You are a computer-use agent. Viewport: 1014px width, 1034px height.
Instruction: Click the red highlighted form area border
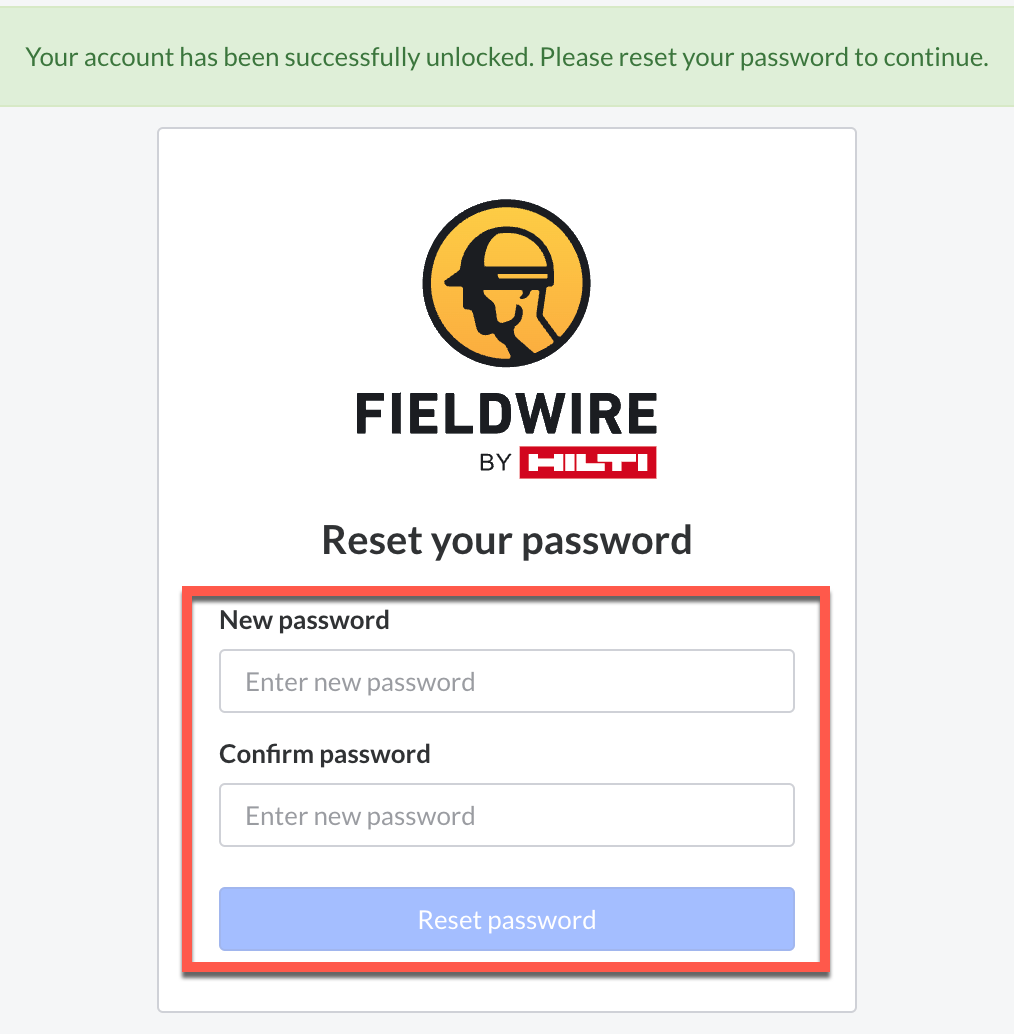pyautogui.click(x=506, y=588)
